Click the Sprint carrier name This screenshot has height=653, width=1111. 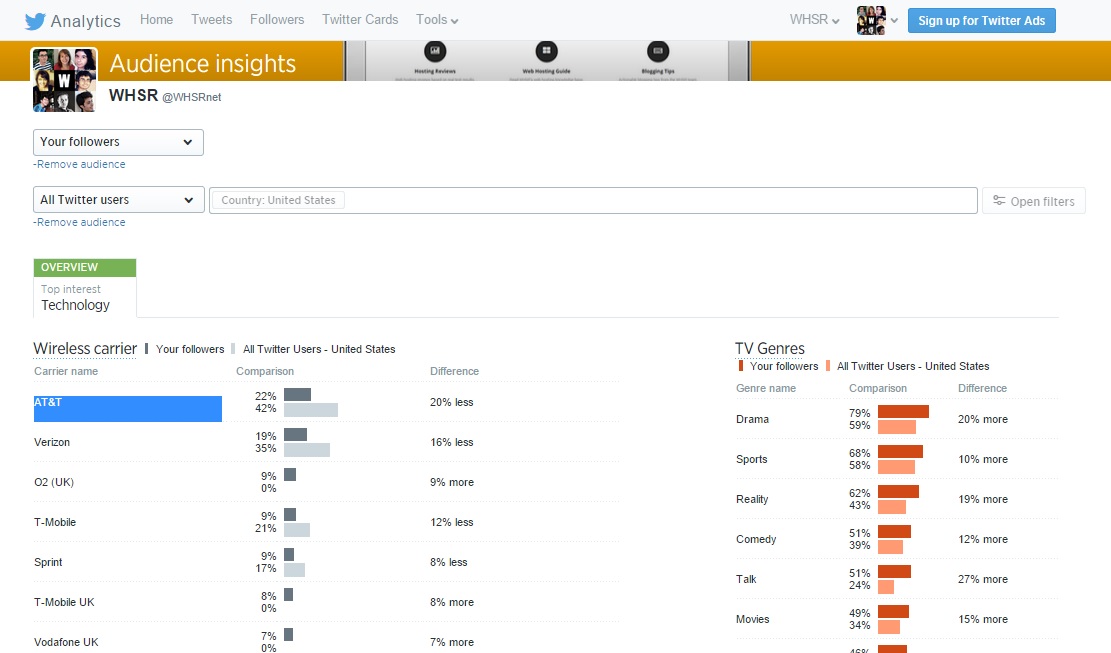48,562
